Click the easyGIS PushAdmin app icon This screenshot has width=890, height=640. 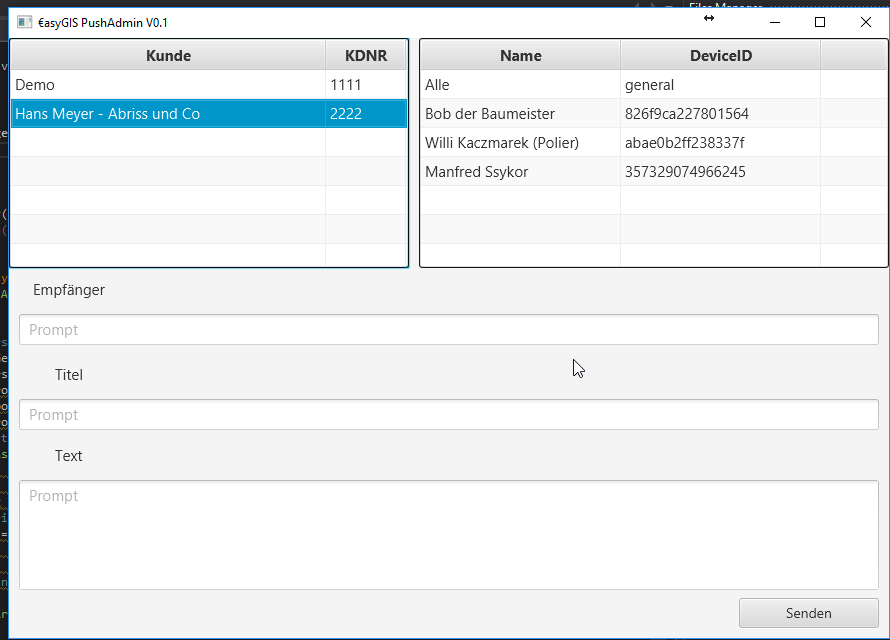pyautogui.click(x=24, y=22)
